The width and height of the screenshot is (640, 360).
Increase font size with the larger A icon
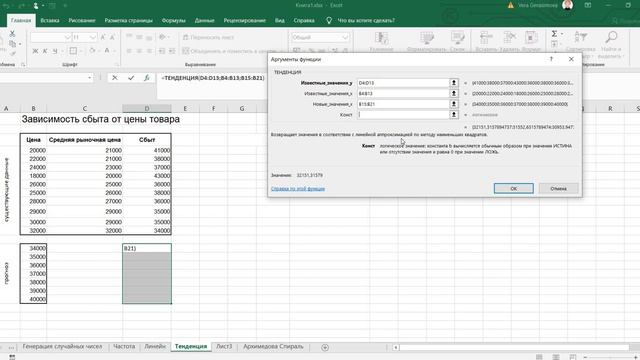[103, 38]
